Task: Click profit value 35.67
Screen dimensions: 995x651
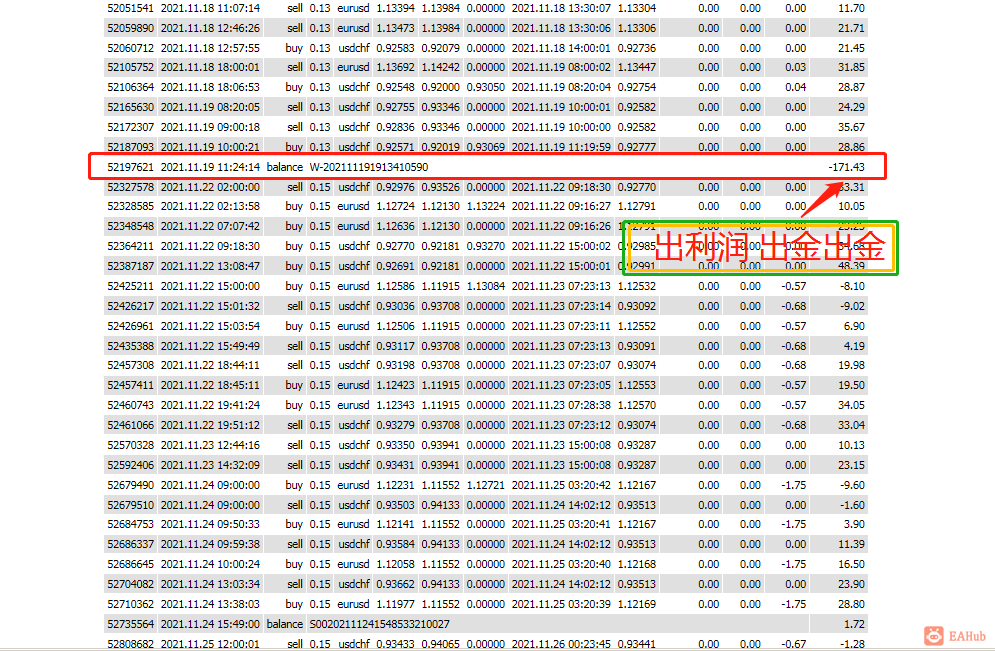Action: 852,127
